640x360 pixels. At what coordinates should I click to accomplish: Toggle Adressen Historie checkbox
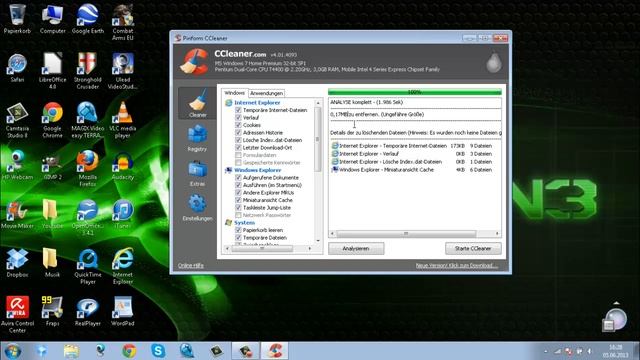click(238, 133)
